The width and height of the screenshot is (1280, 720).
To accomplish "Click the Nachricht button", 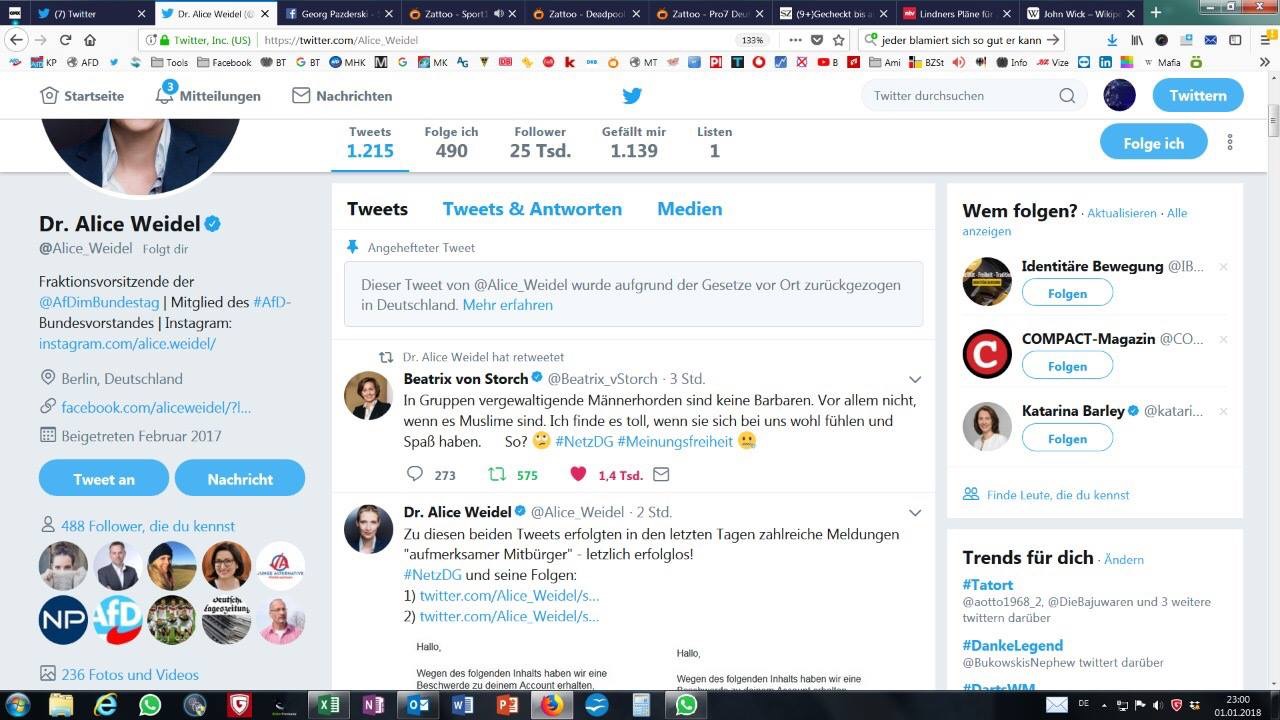I will 240,479.
